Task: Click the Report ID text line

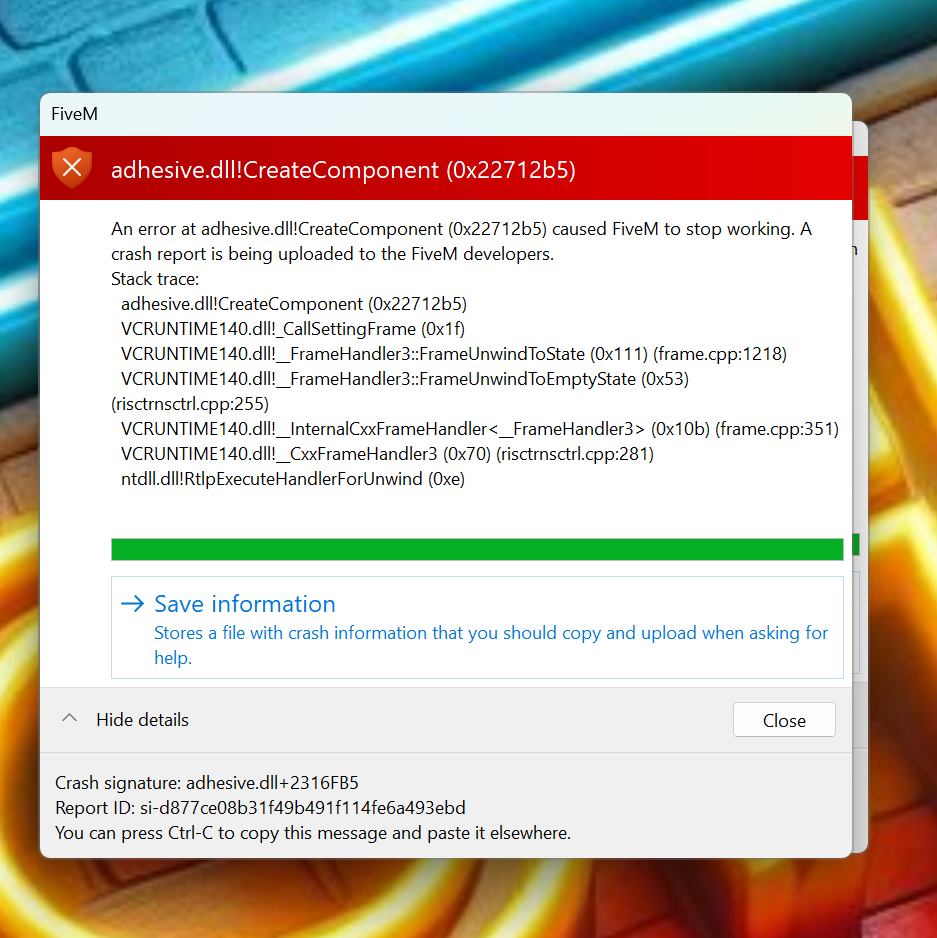Action: pos(260,808)
